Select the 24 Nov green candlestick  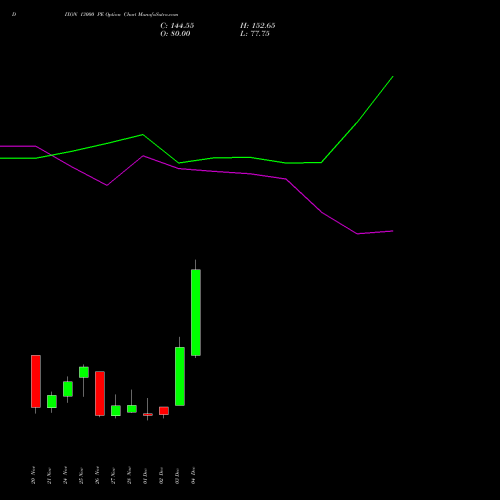pyautogui.click(x=68, y=389)
